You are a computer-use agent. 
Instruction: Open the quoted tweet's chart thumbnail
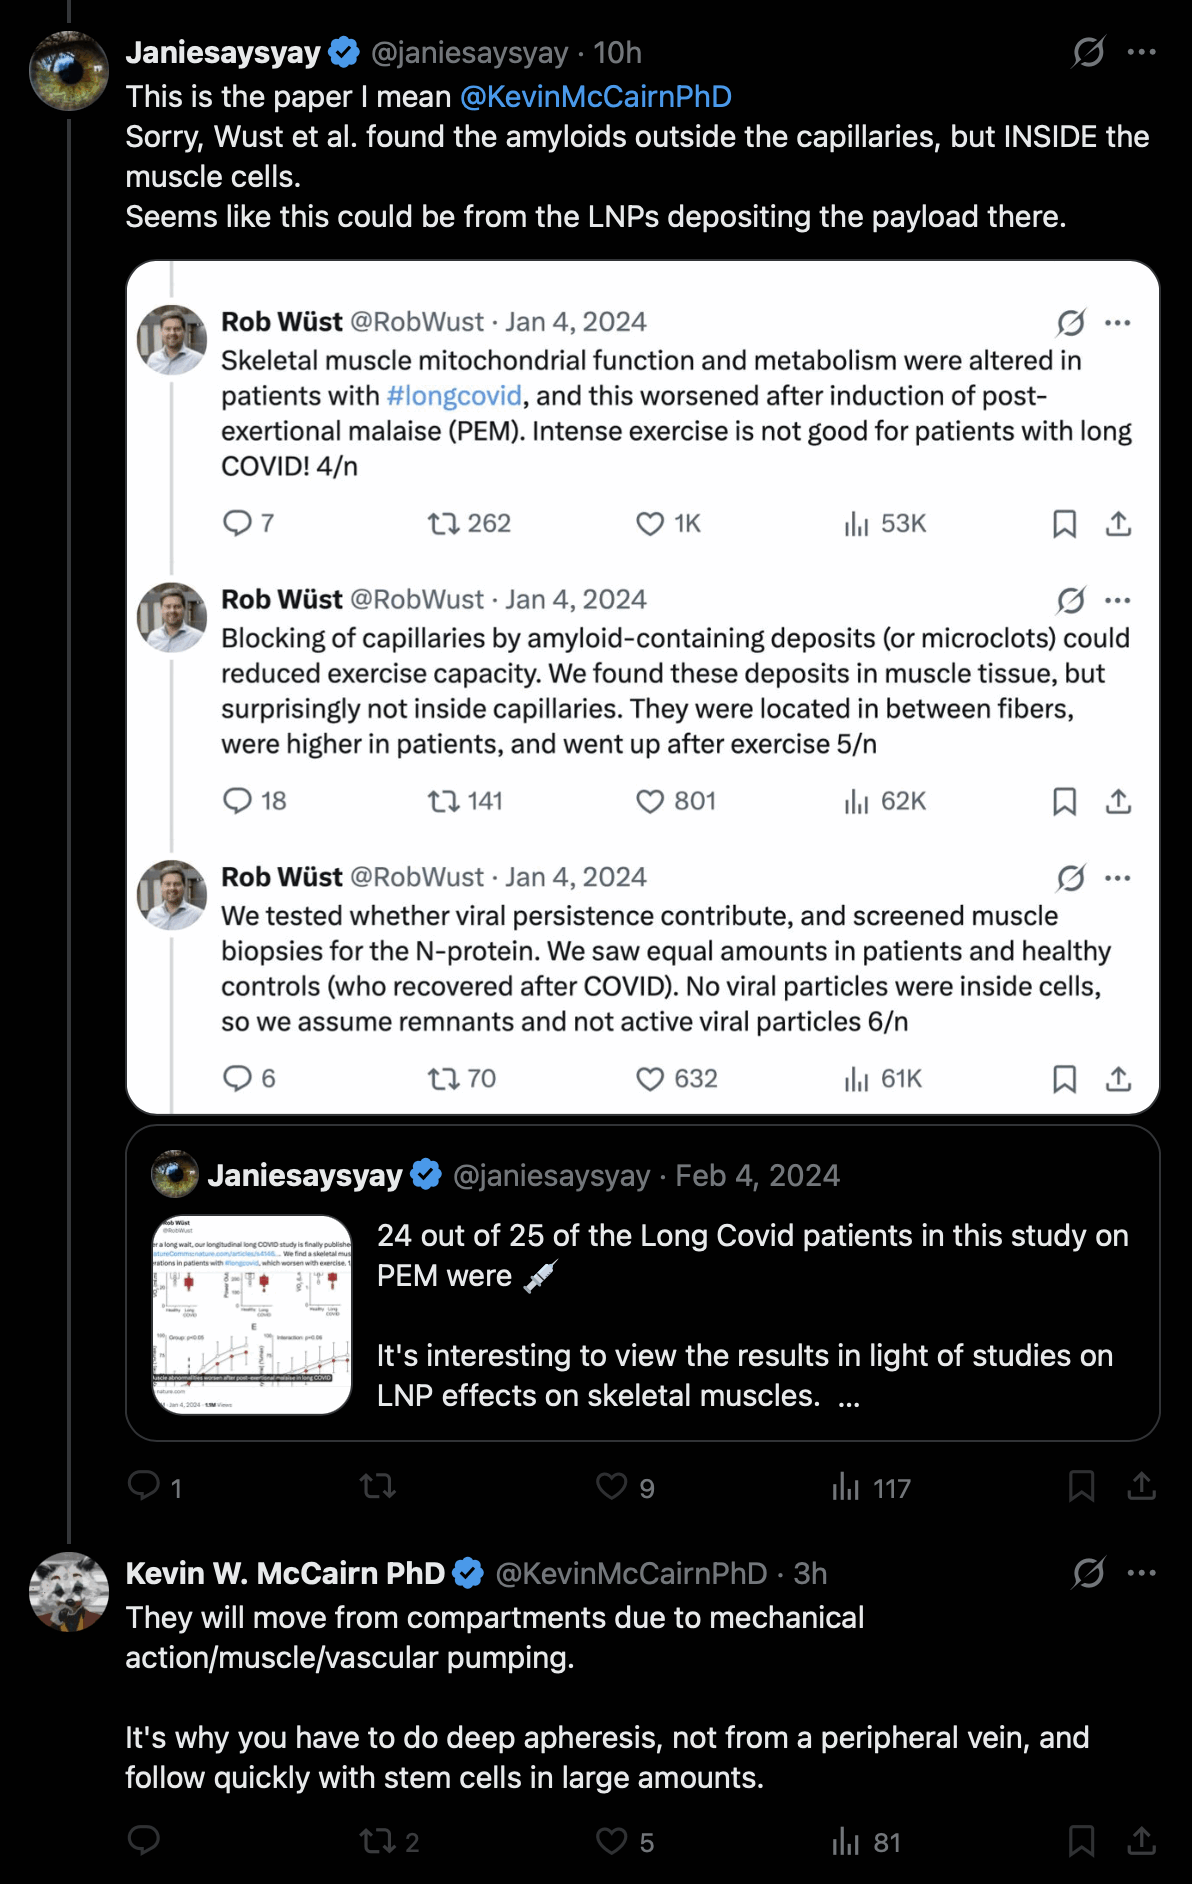click(x=252, y=1314)
